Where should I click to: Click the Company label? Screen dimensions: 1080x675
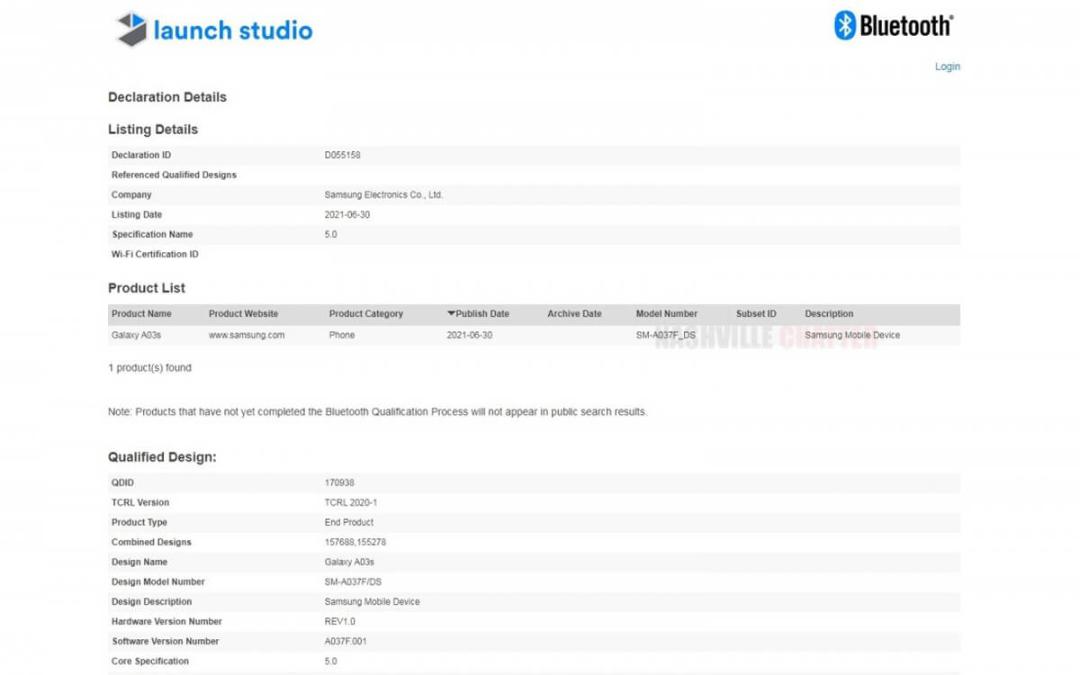coord(131,195)
